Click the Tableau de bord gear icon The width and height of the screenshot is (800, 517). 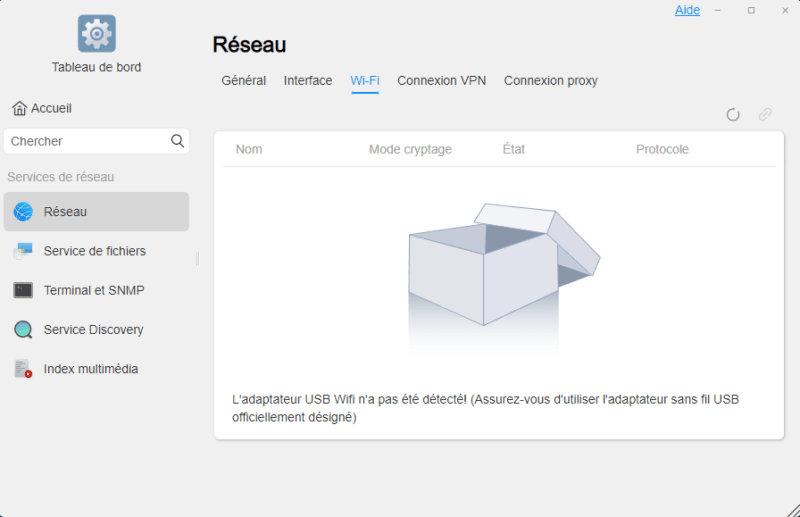[96, 34]
